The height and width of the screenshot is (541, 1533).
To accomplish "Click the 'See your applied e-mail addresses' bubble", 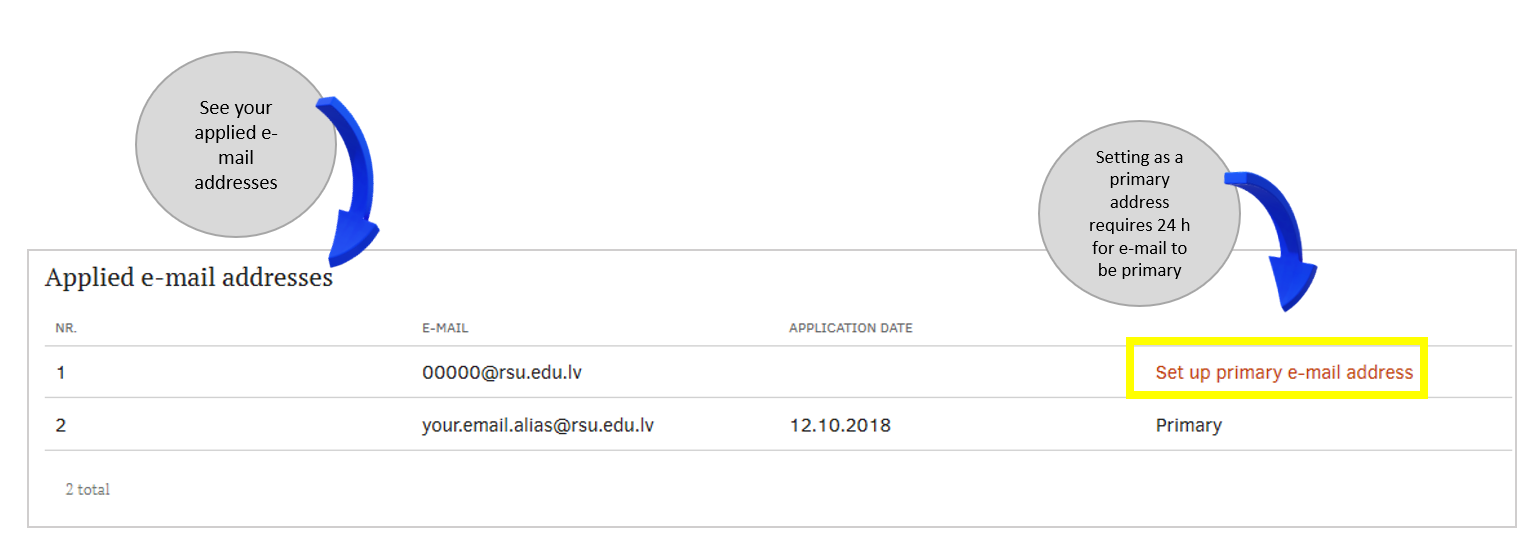I will pyautogui.click(x=236, y=145).
